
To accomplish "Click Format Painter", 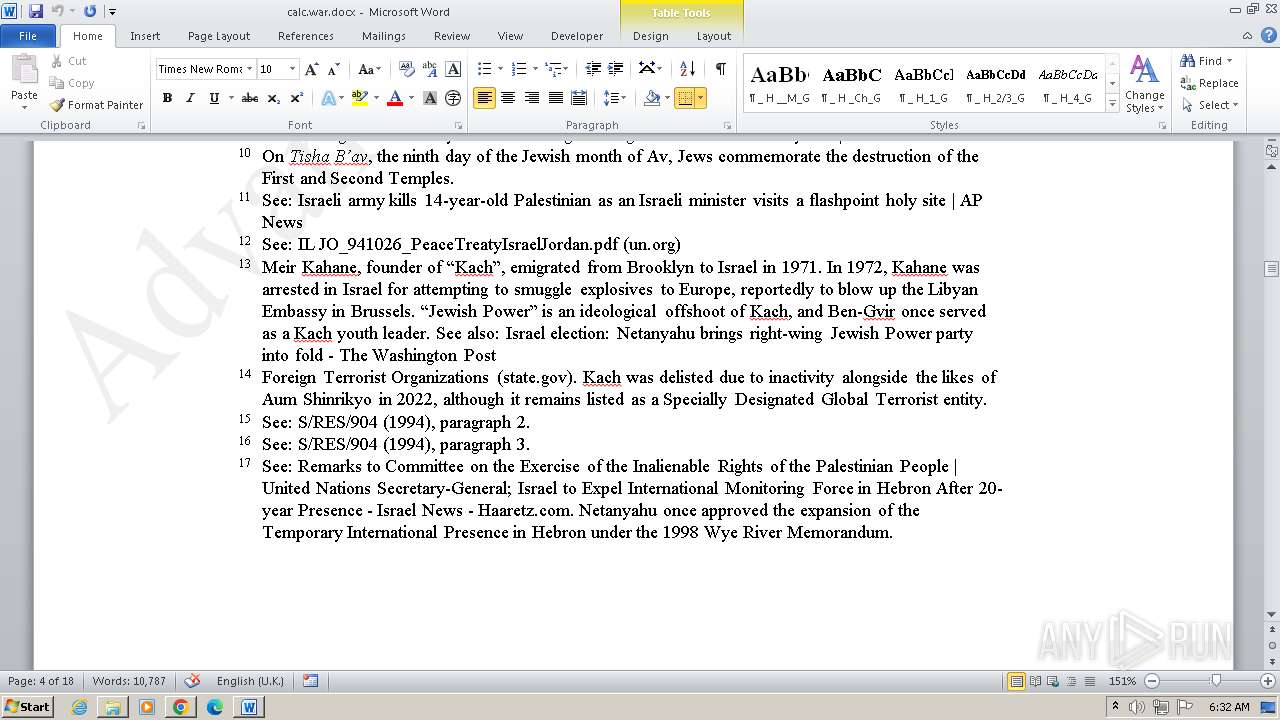I will point(96,105).
